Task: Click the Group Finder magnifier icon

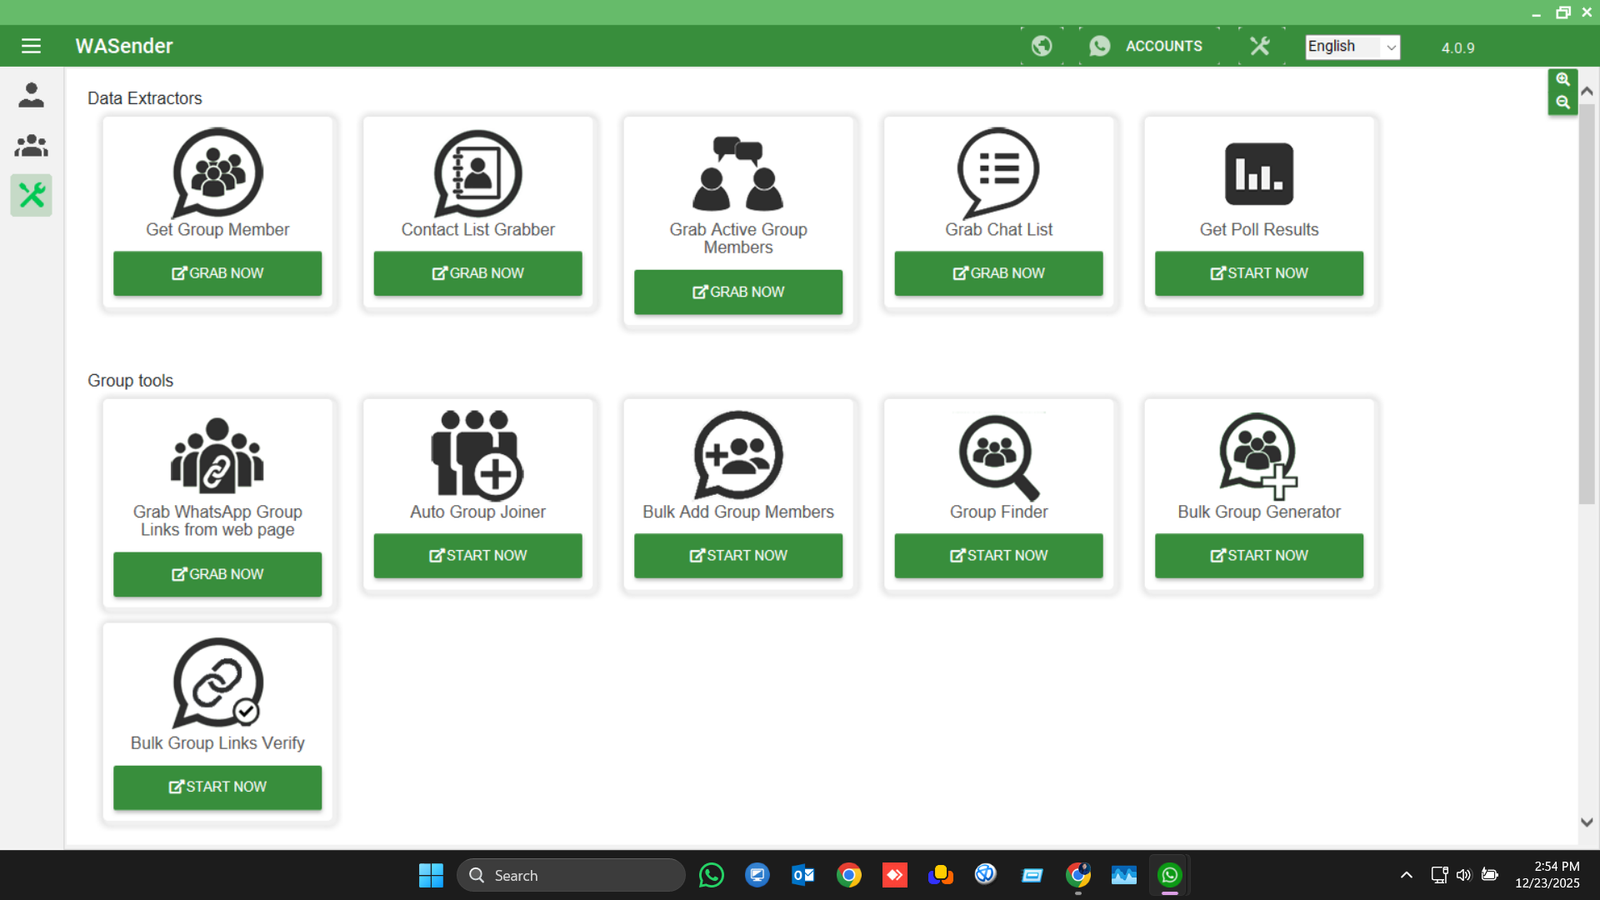Action: coord(997,455)
